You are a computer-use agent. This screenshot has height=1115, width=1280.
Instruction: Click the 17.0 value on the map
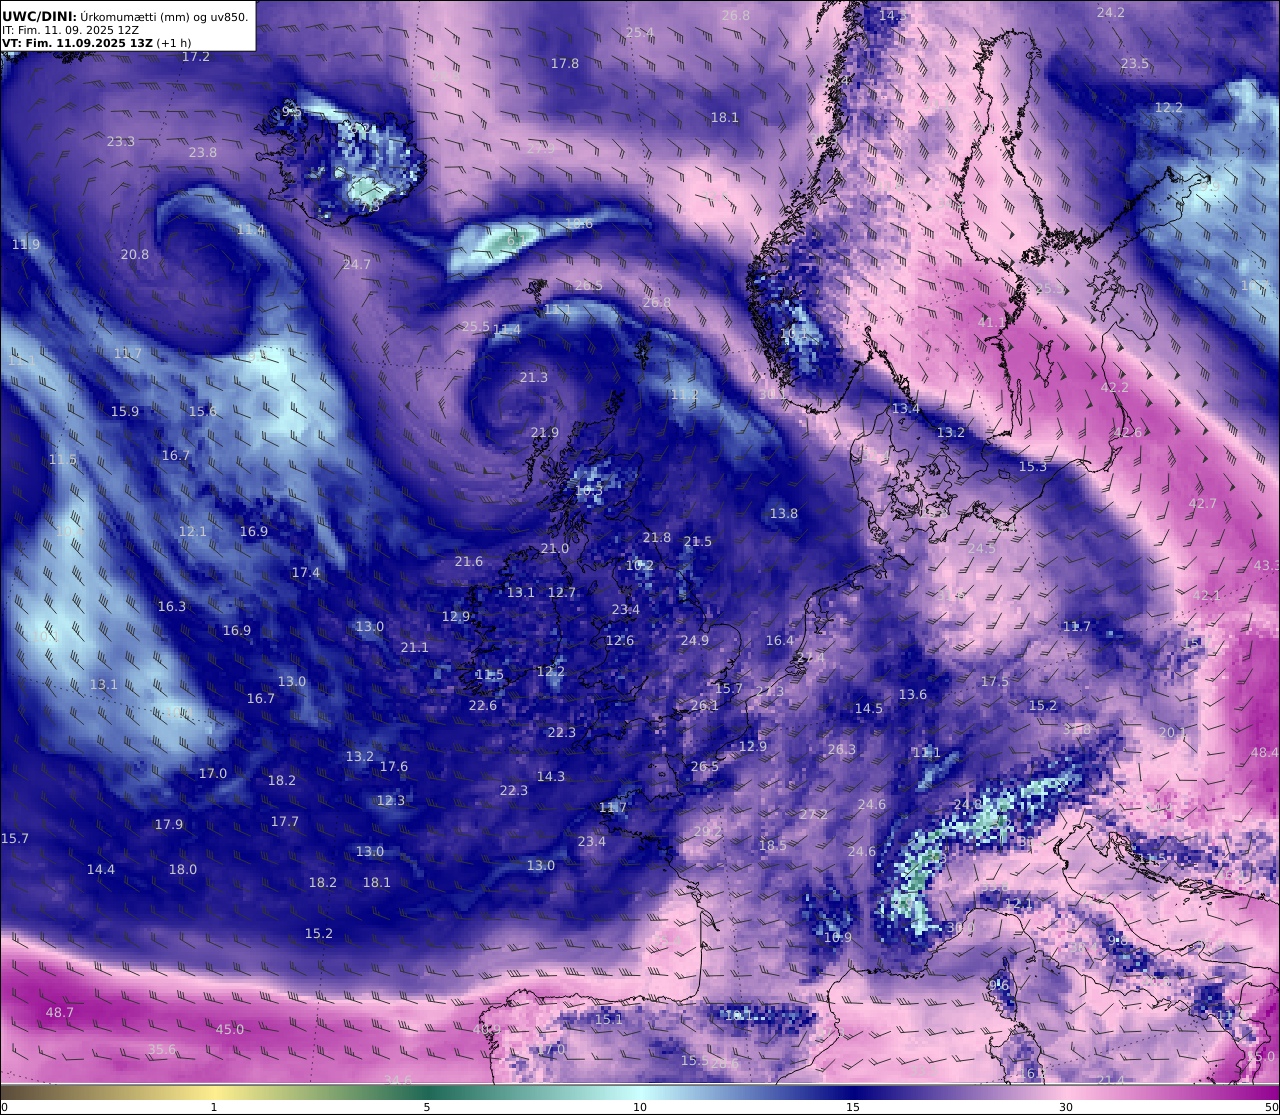coord(213,774)
